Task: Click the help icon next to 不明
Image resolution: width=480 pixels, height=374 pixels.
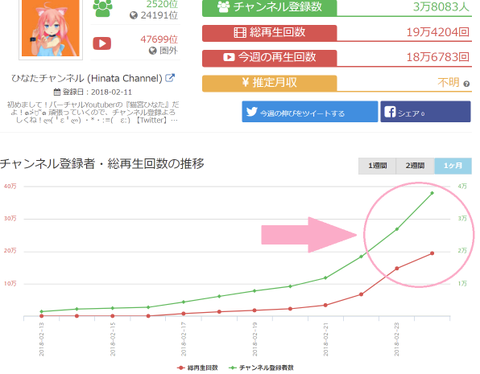Action: tap(467, 84)
